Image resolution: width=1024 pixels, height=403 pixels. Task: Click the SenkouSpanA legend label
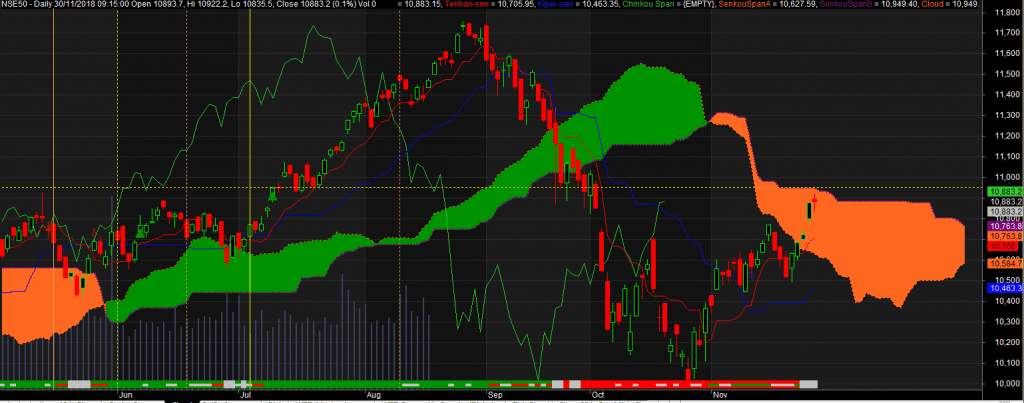click(x=760, y=5)
